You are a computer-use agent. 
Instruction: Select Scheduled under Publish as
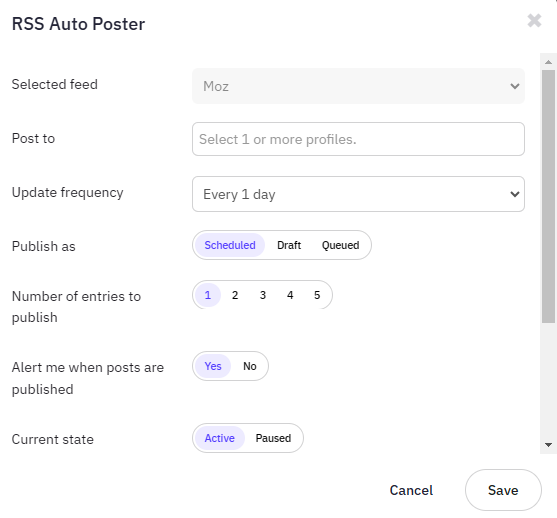230,245
